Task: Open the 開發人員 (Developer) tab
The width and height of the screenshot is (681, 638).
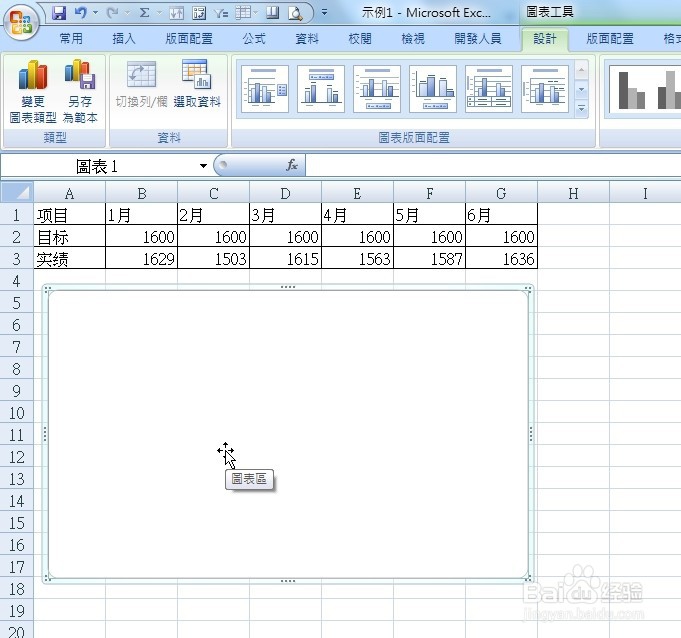Action: [478, 39]
